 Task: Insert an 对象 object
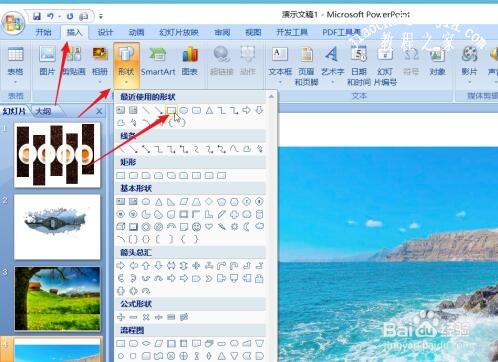click(437, 61)
